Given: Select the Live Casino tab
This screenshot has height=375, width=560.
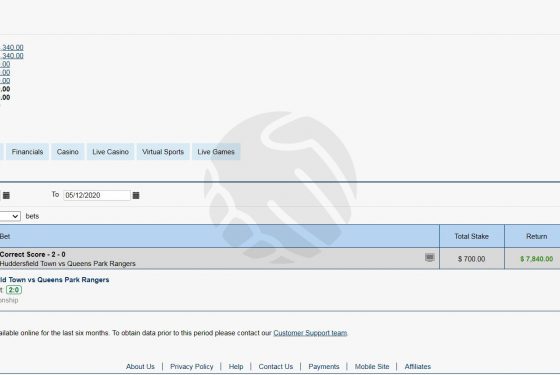Looking at the screenshot, I should [x=110, y=152].
